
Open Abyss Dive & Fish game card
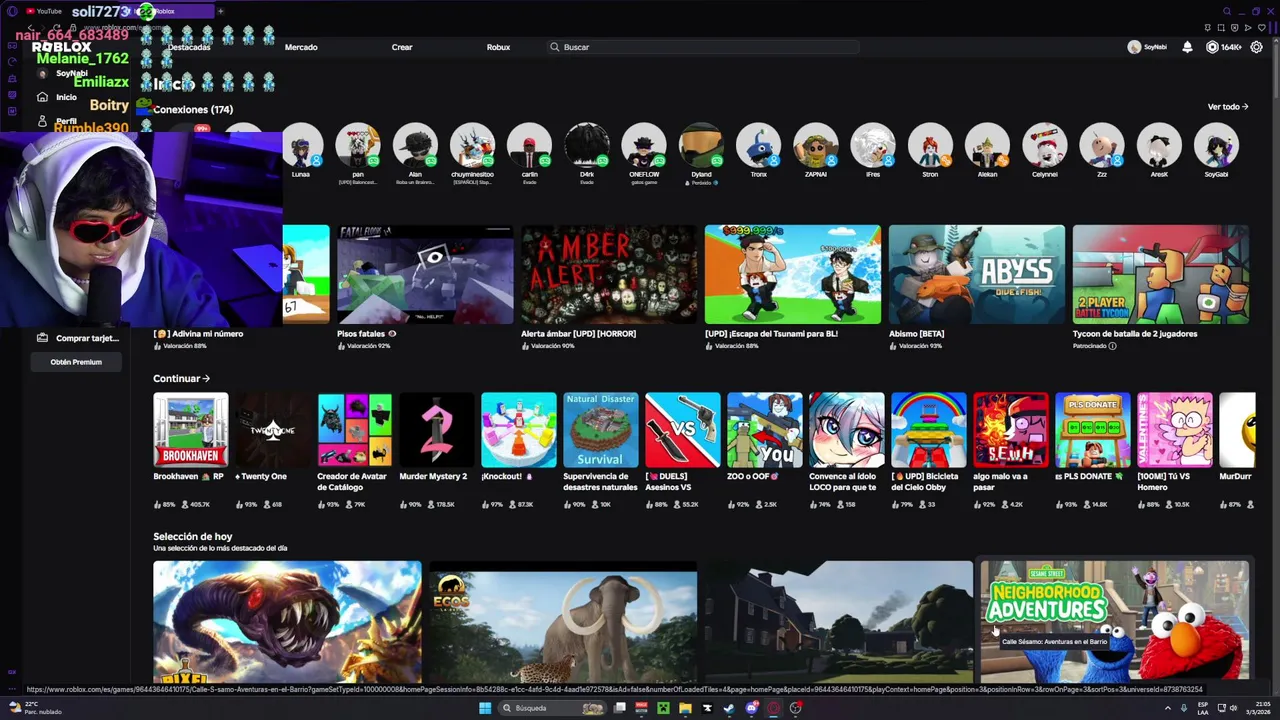(977, 274)
